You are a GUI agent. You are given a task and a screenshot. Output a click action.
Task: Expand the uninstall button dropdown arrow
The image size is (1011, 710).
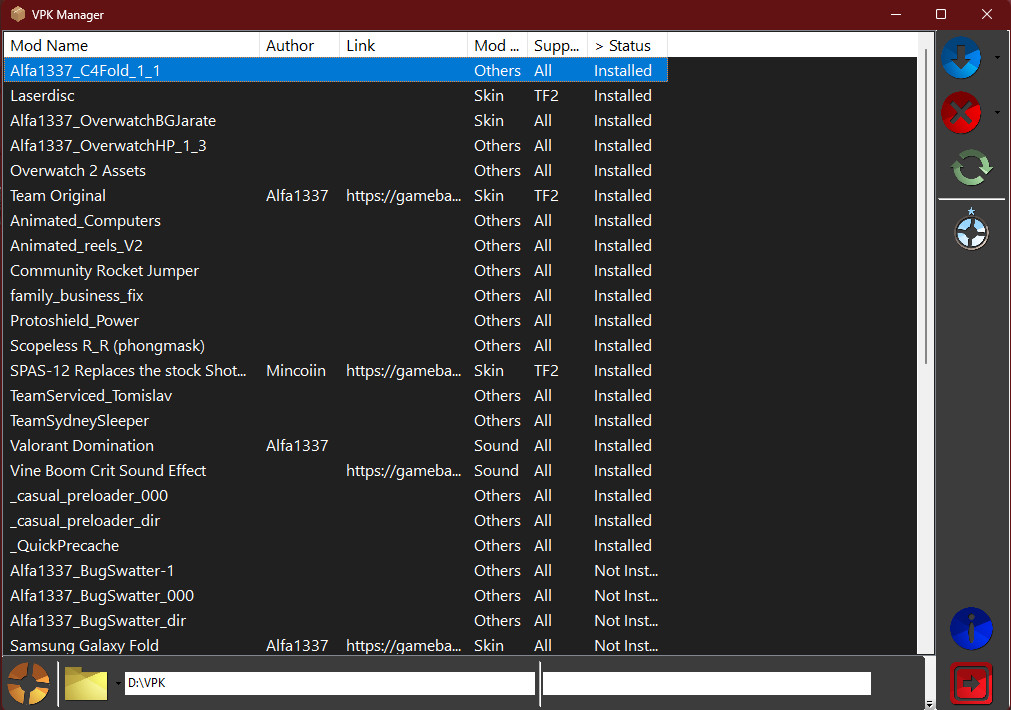point(997,112)
